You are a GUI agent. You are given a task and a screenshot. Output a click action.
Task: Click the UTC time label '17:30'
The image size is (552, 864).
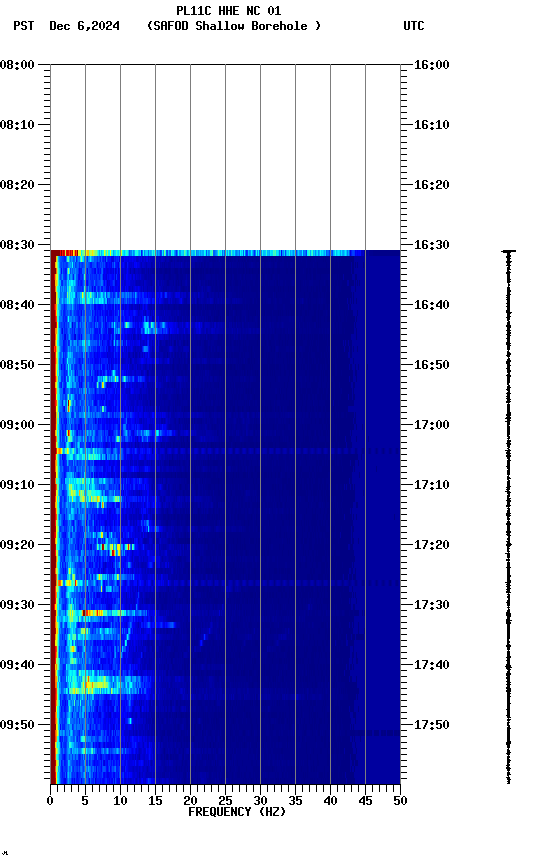click(432, 605)
